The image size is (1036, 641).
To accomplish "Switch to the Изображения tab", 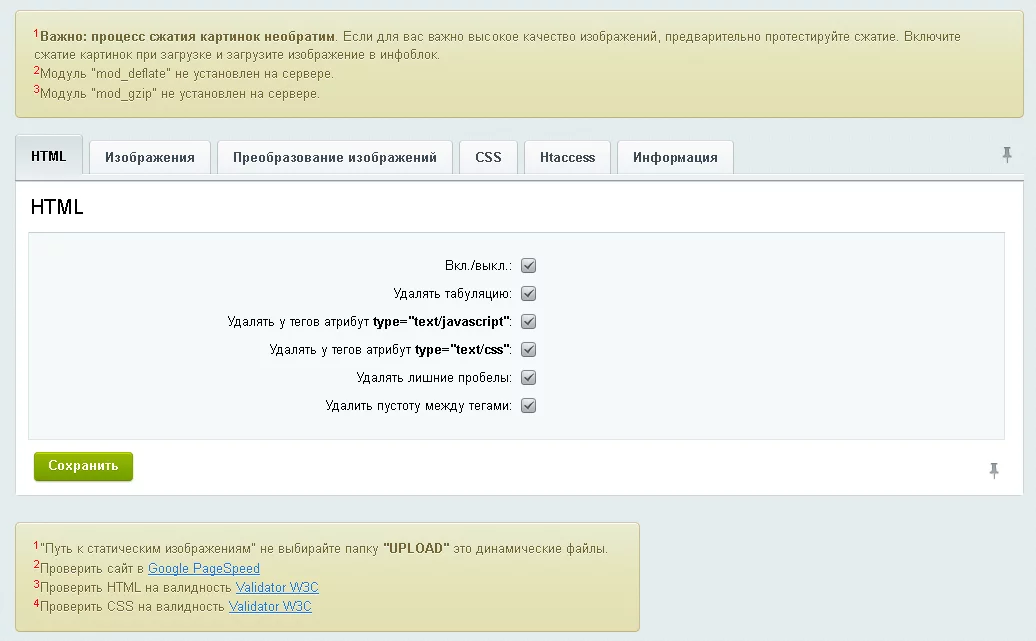I will 150,158.
